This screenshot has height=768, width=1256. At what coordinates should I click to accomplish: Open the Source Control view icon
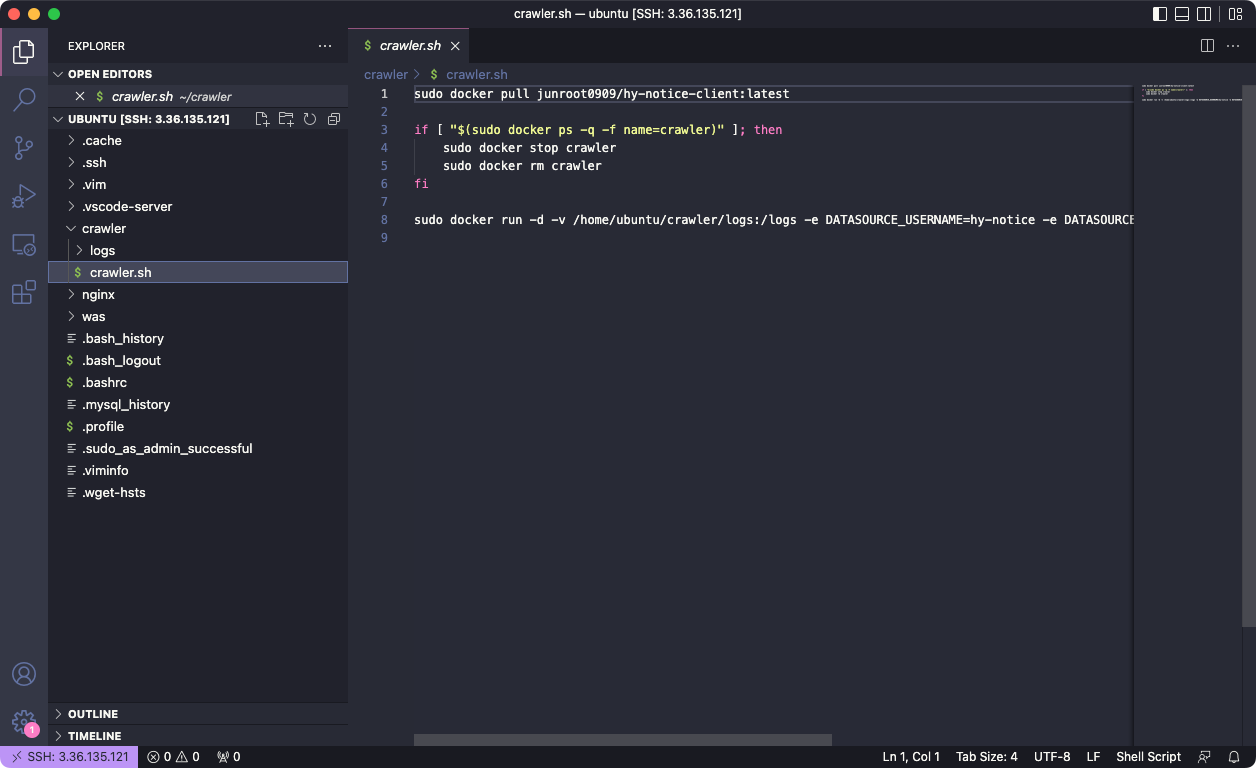24,148
